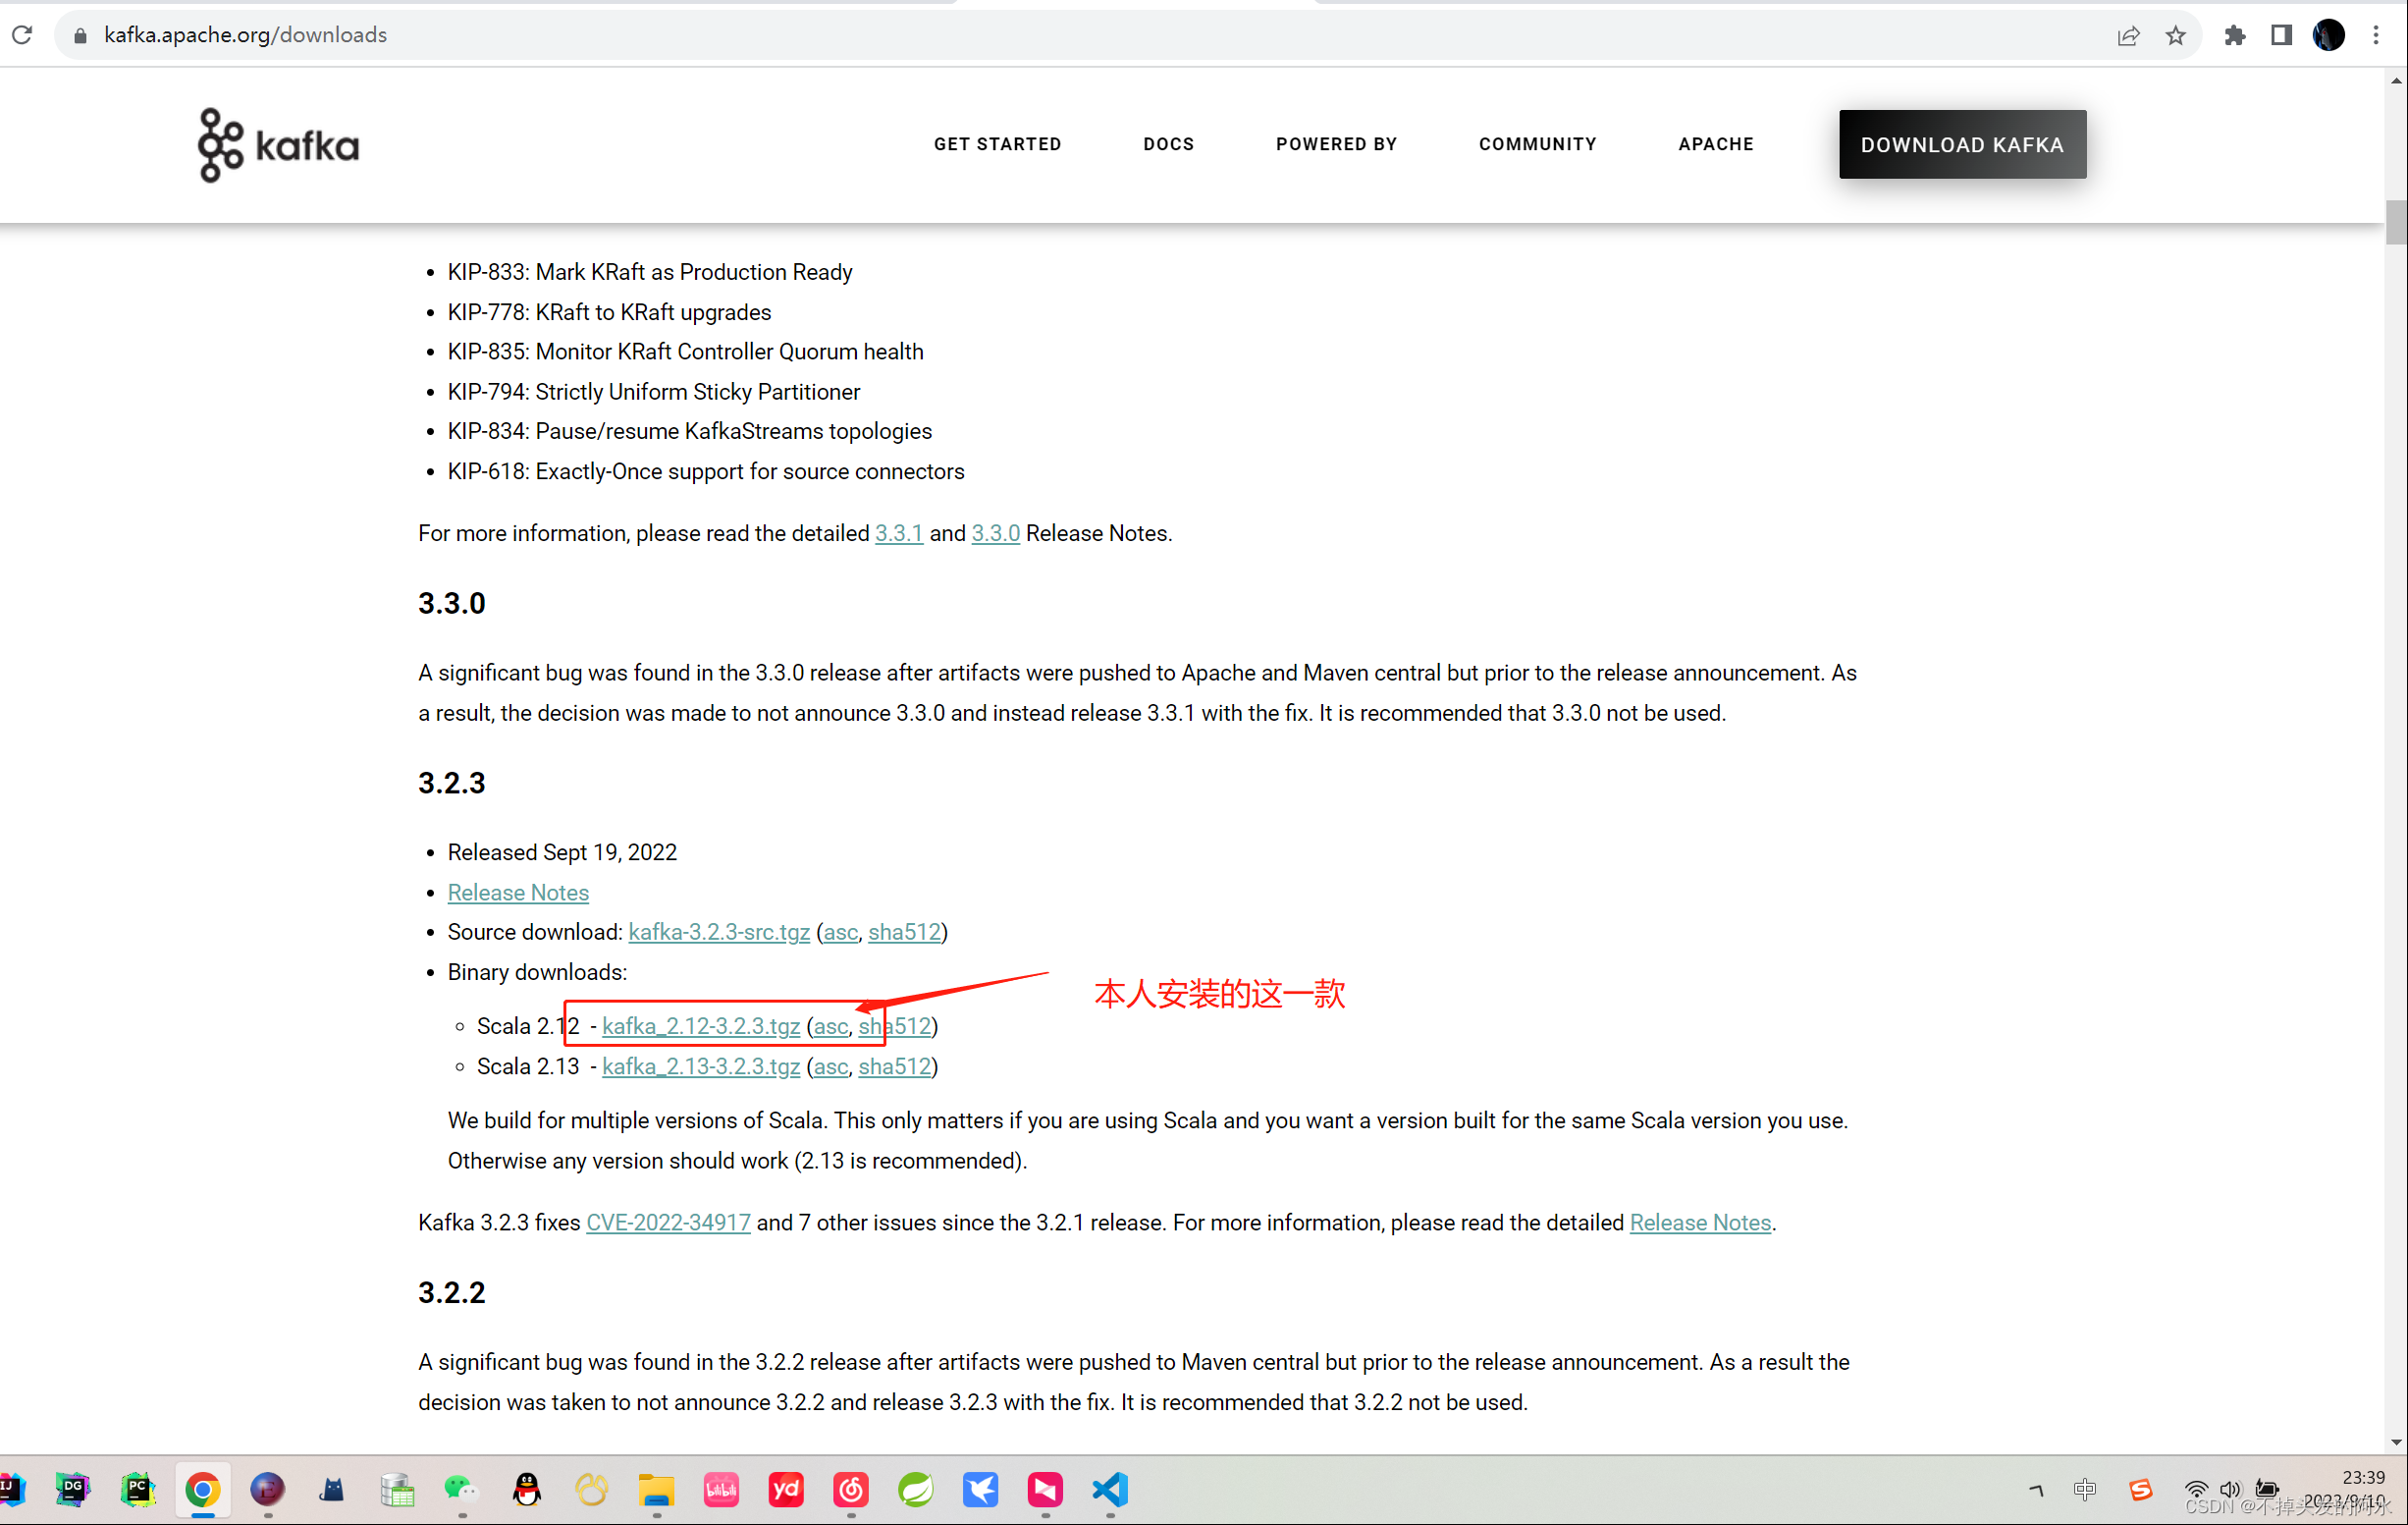Viewport: 2408px width, 1525px height.
Task: Open sha512 checksum for Scala 2.13 binary
Action: (894, 1066)
